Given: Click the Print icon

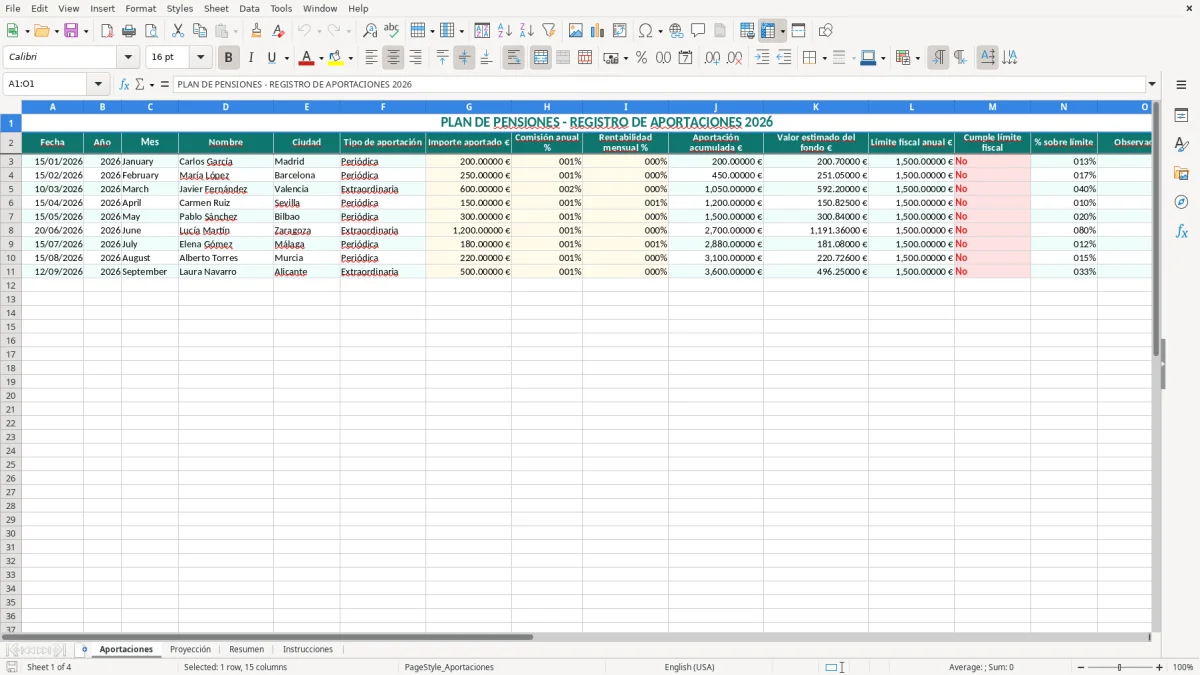Looking at the screenshot, I should (x=129, y=31).
